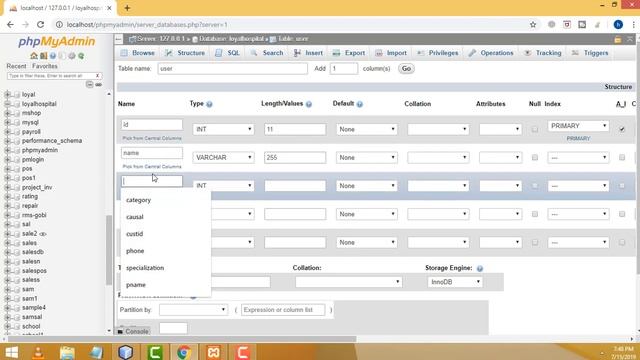Open Console bar at bottom
This screenshot has width=640, height=360.
coord(133,331)
